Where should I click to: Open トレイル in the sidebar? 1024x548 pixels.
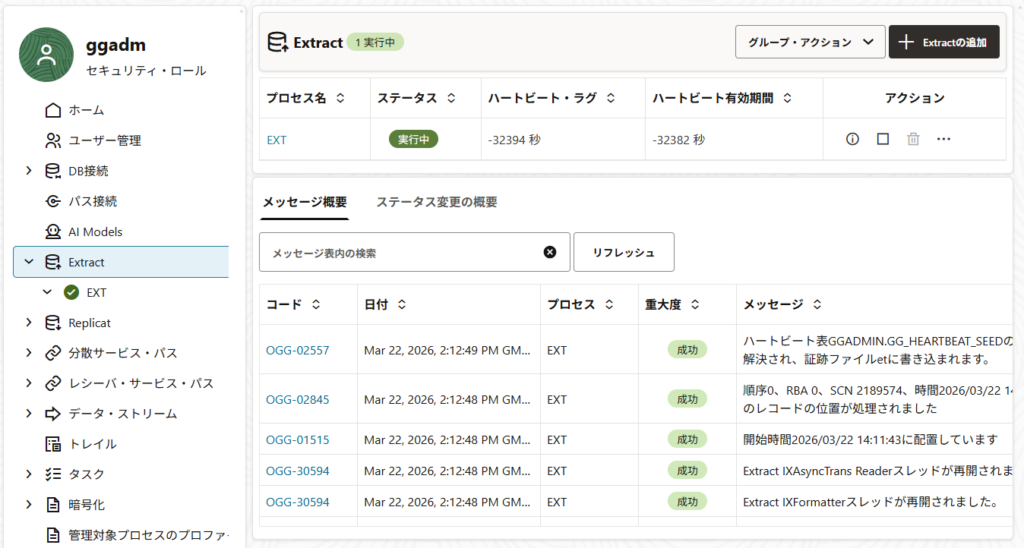pos(92,444)
